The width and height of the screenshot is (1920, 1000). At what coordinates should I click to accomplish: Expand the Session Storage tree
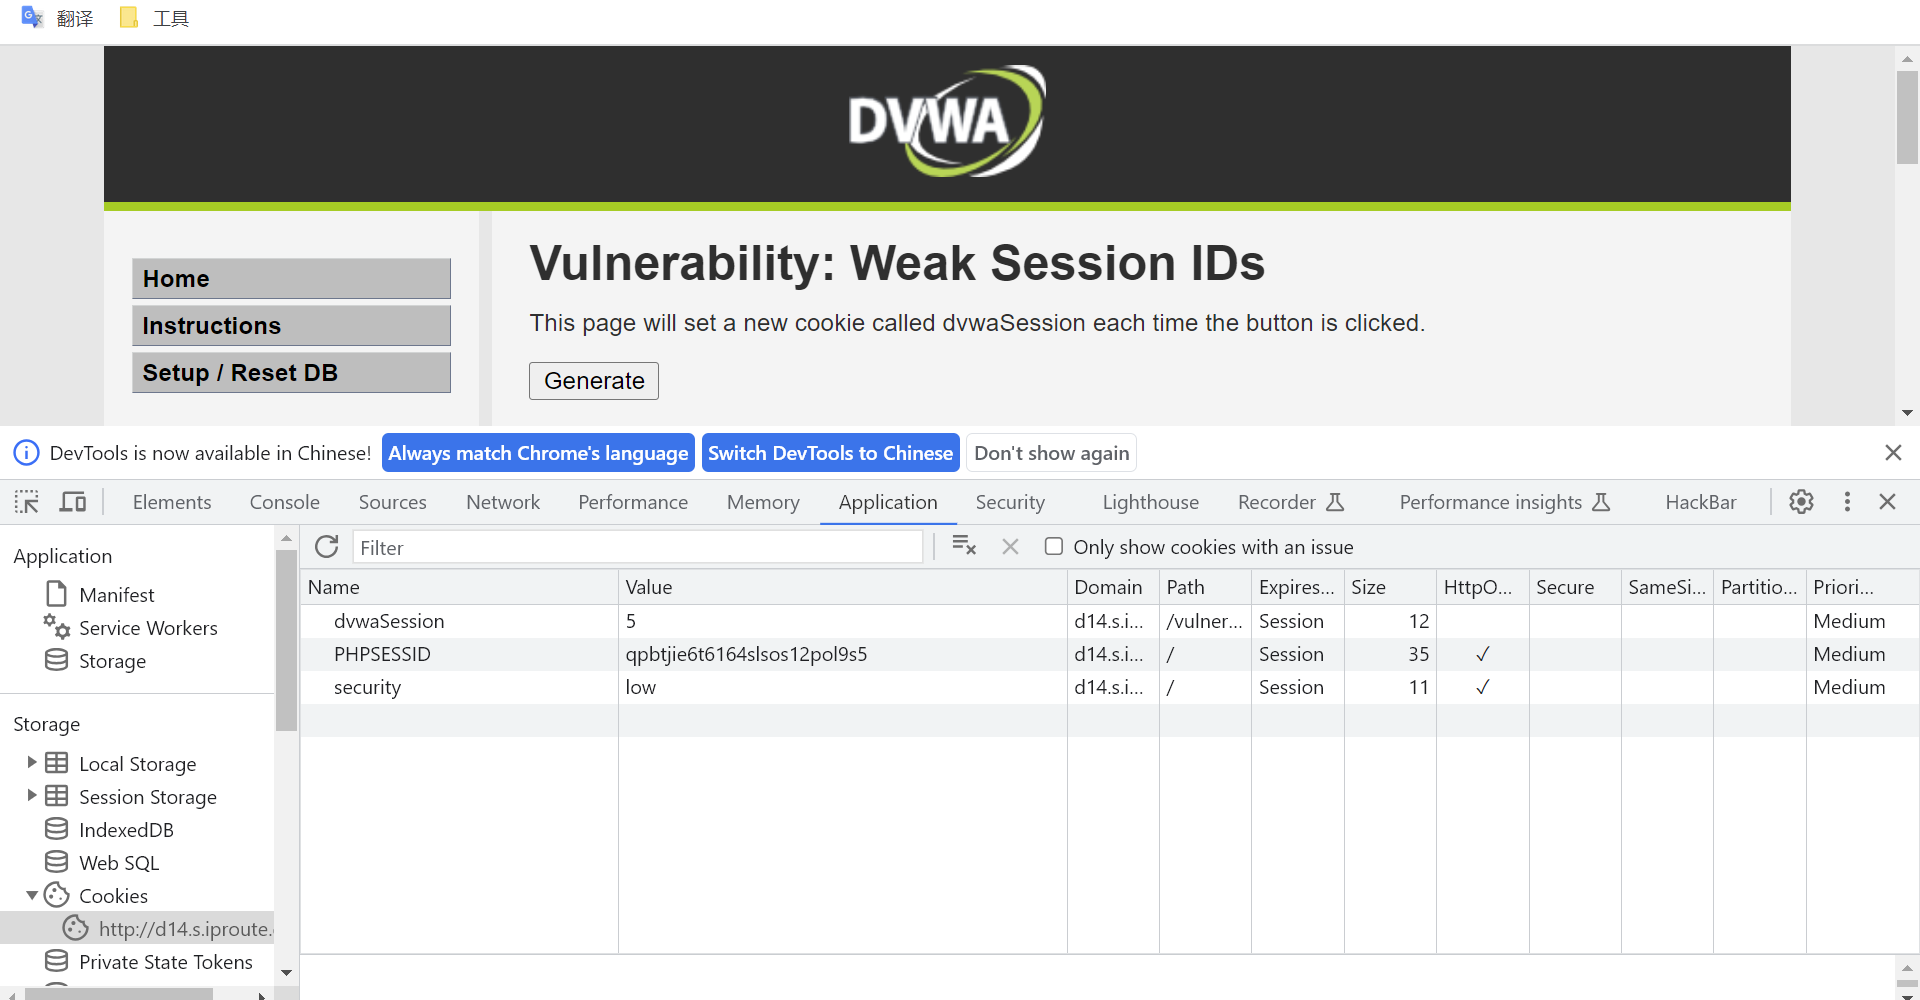tap(32, 796)
